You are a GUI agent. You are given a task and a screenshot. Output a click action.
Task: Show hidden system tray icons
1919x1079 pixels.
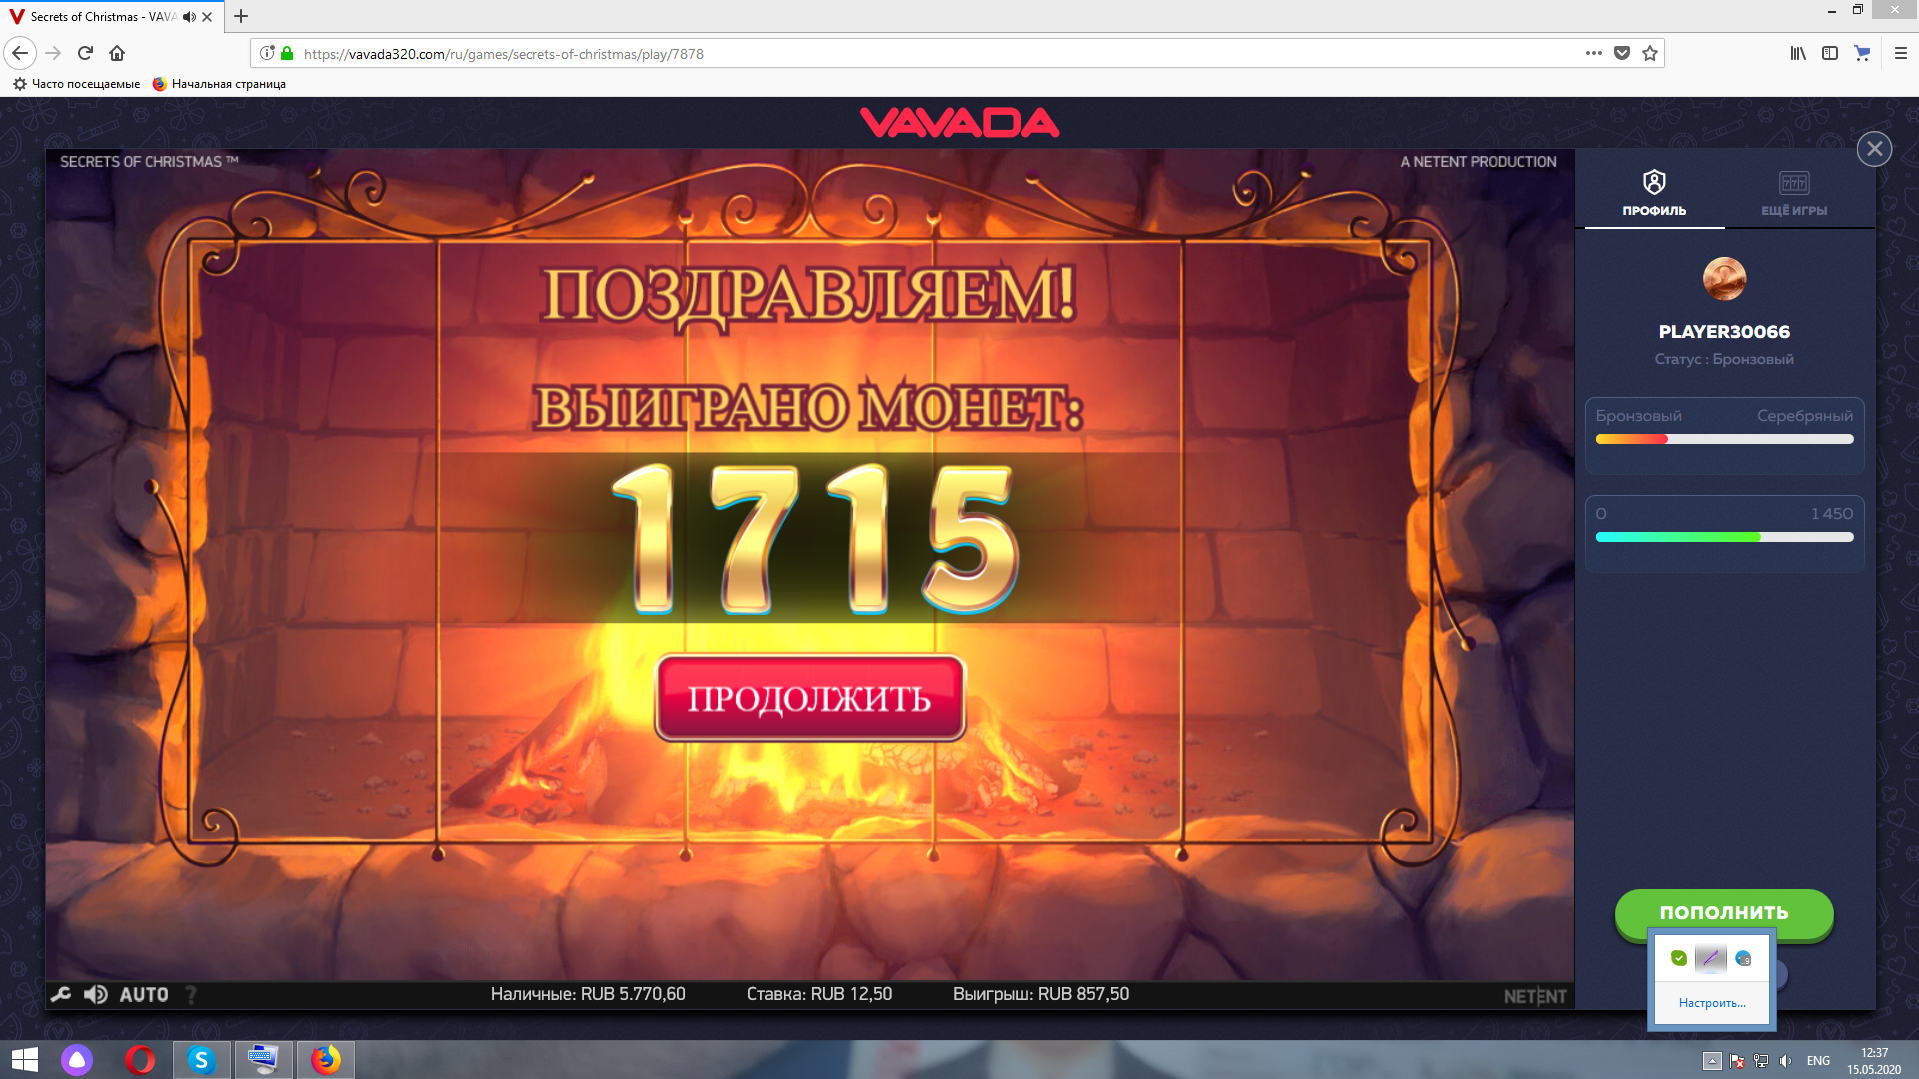(x=1712, y=1061)
